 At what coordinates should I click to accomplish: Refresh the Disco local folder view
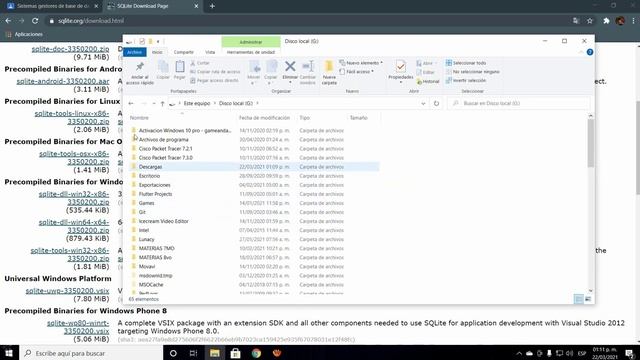[436, 103]
